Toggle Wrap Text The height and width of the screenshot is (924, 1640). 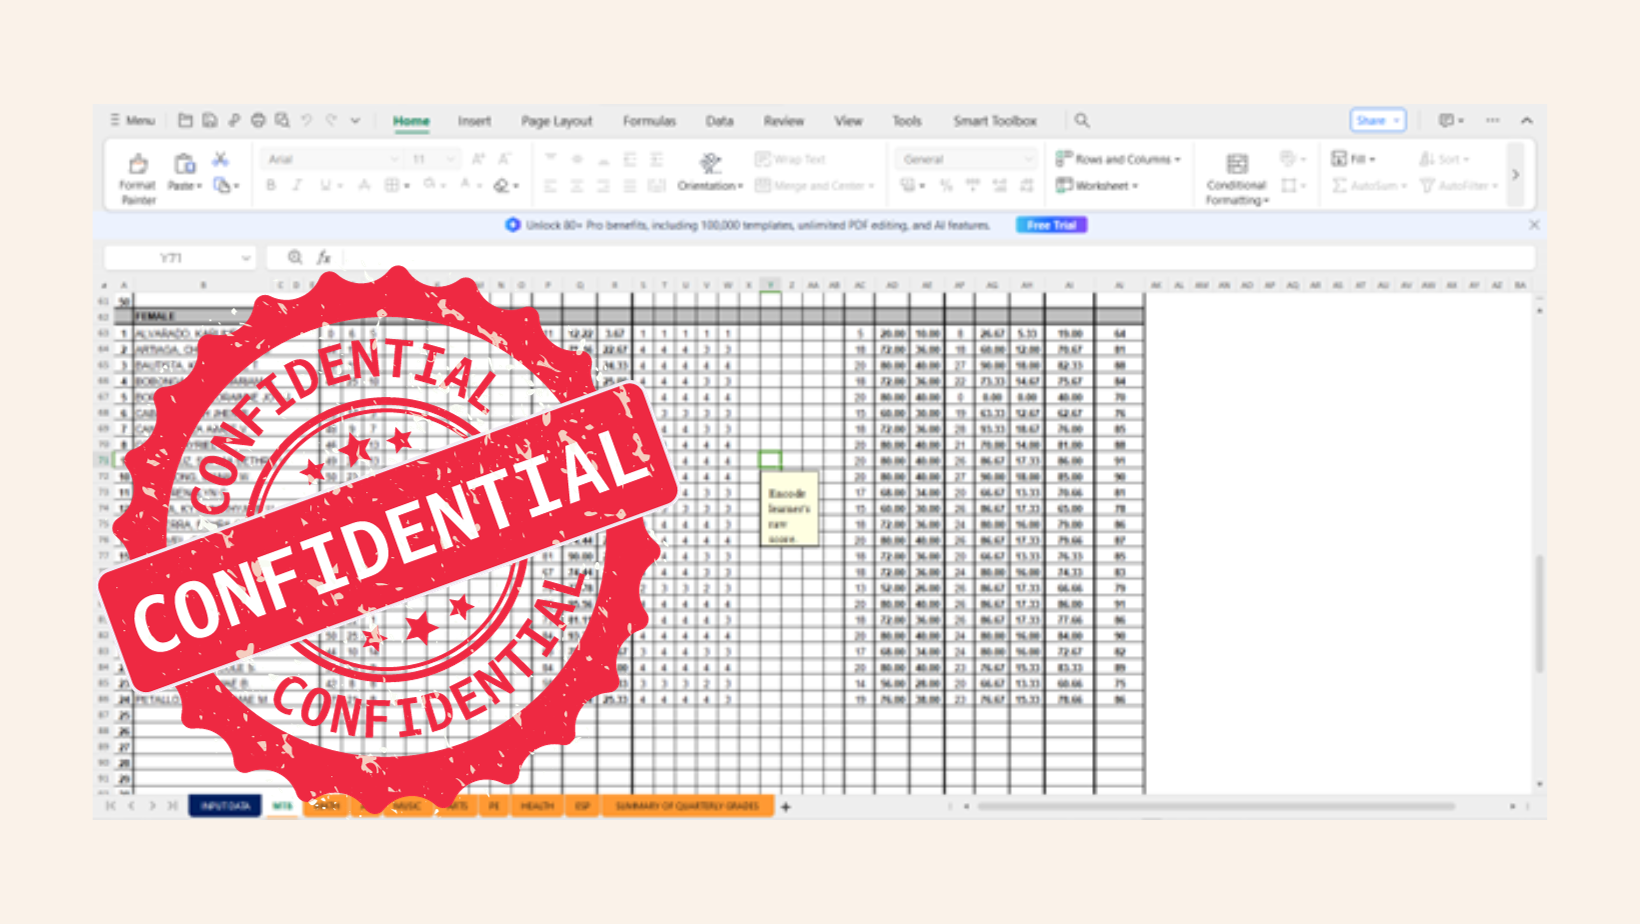point(790,159)
